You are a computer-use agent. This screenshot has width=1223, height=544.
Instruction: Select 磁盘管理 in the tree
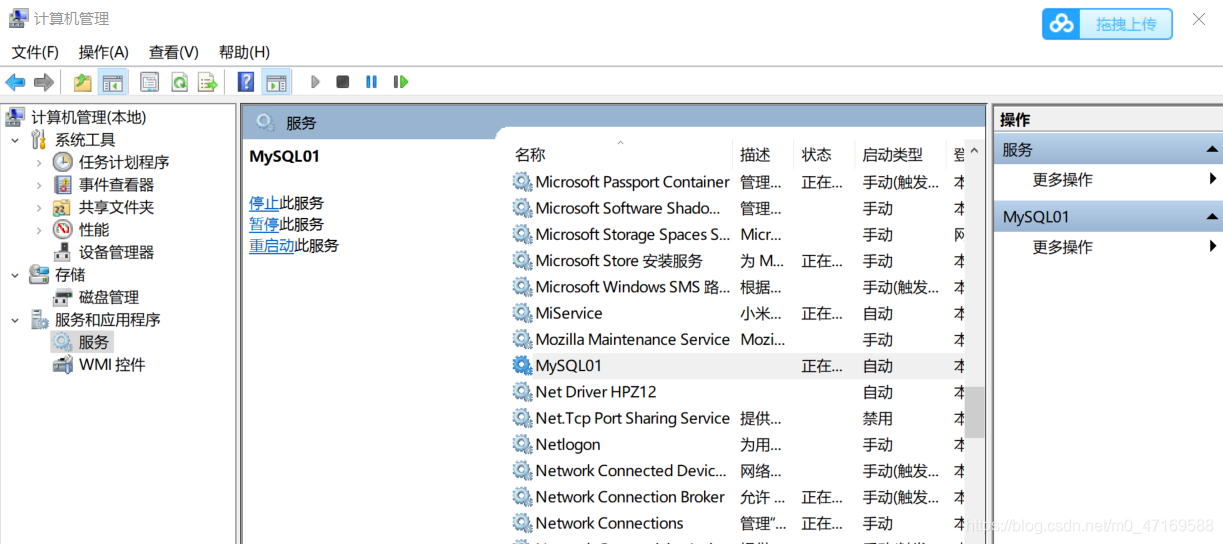109,297
